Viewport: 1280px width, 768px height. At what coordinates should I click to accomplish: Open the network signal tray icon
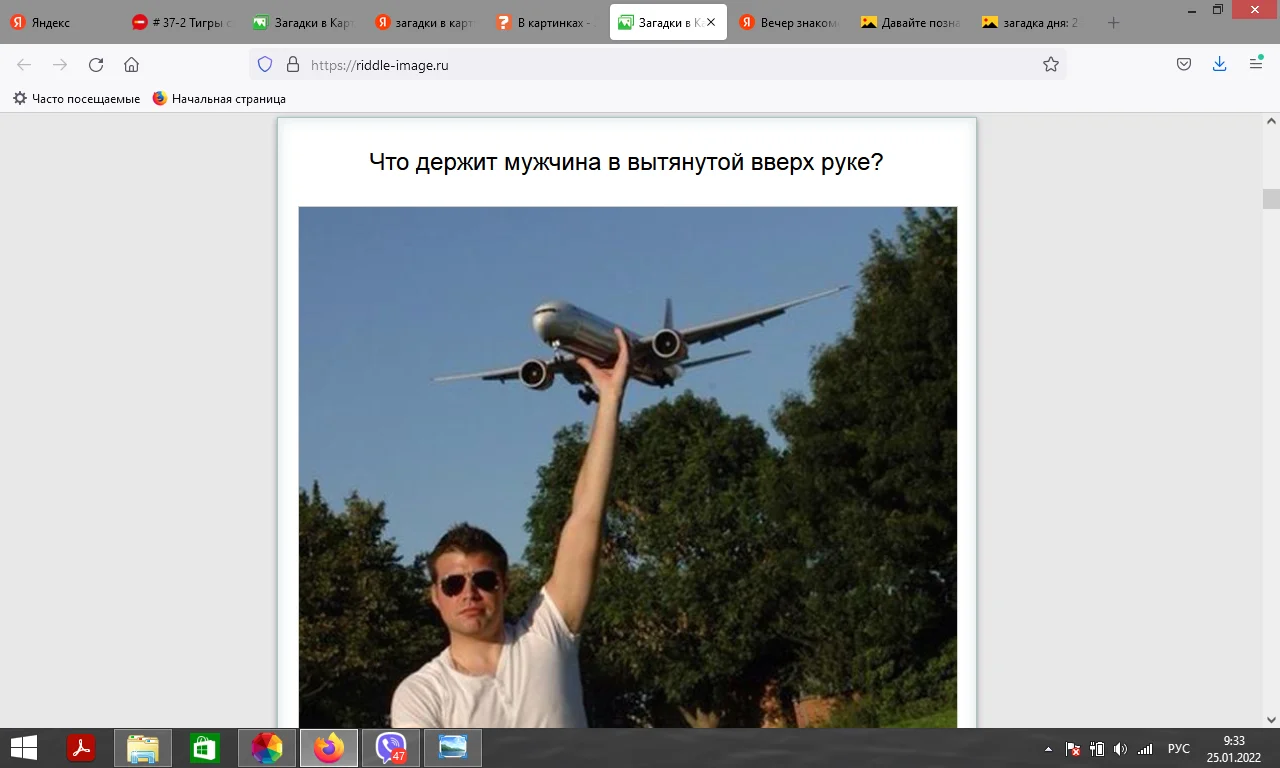click(x=1145, y=749)
